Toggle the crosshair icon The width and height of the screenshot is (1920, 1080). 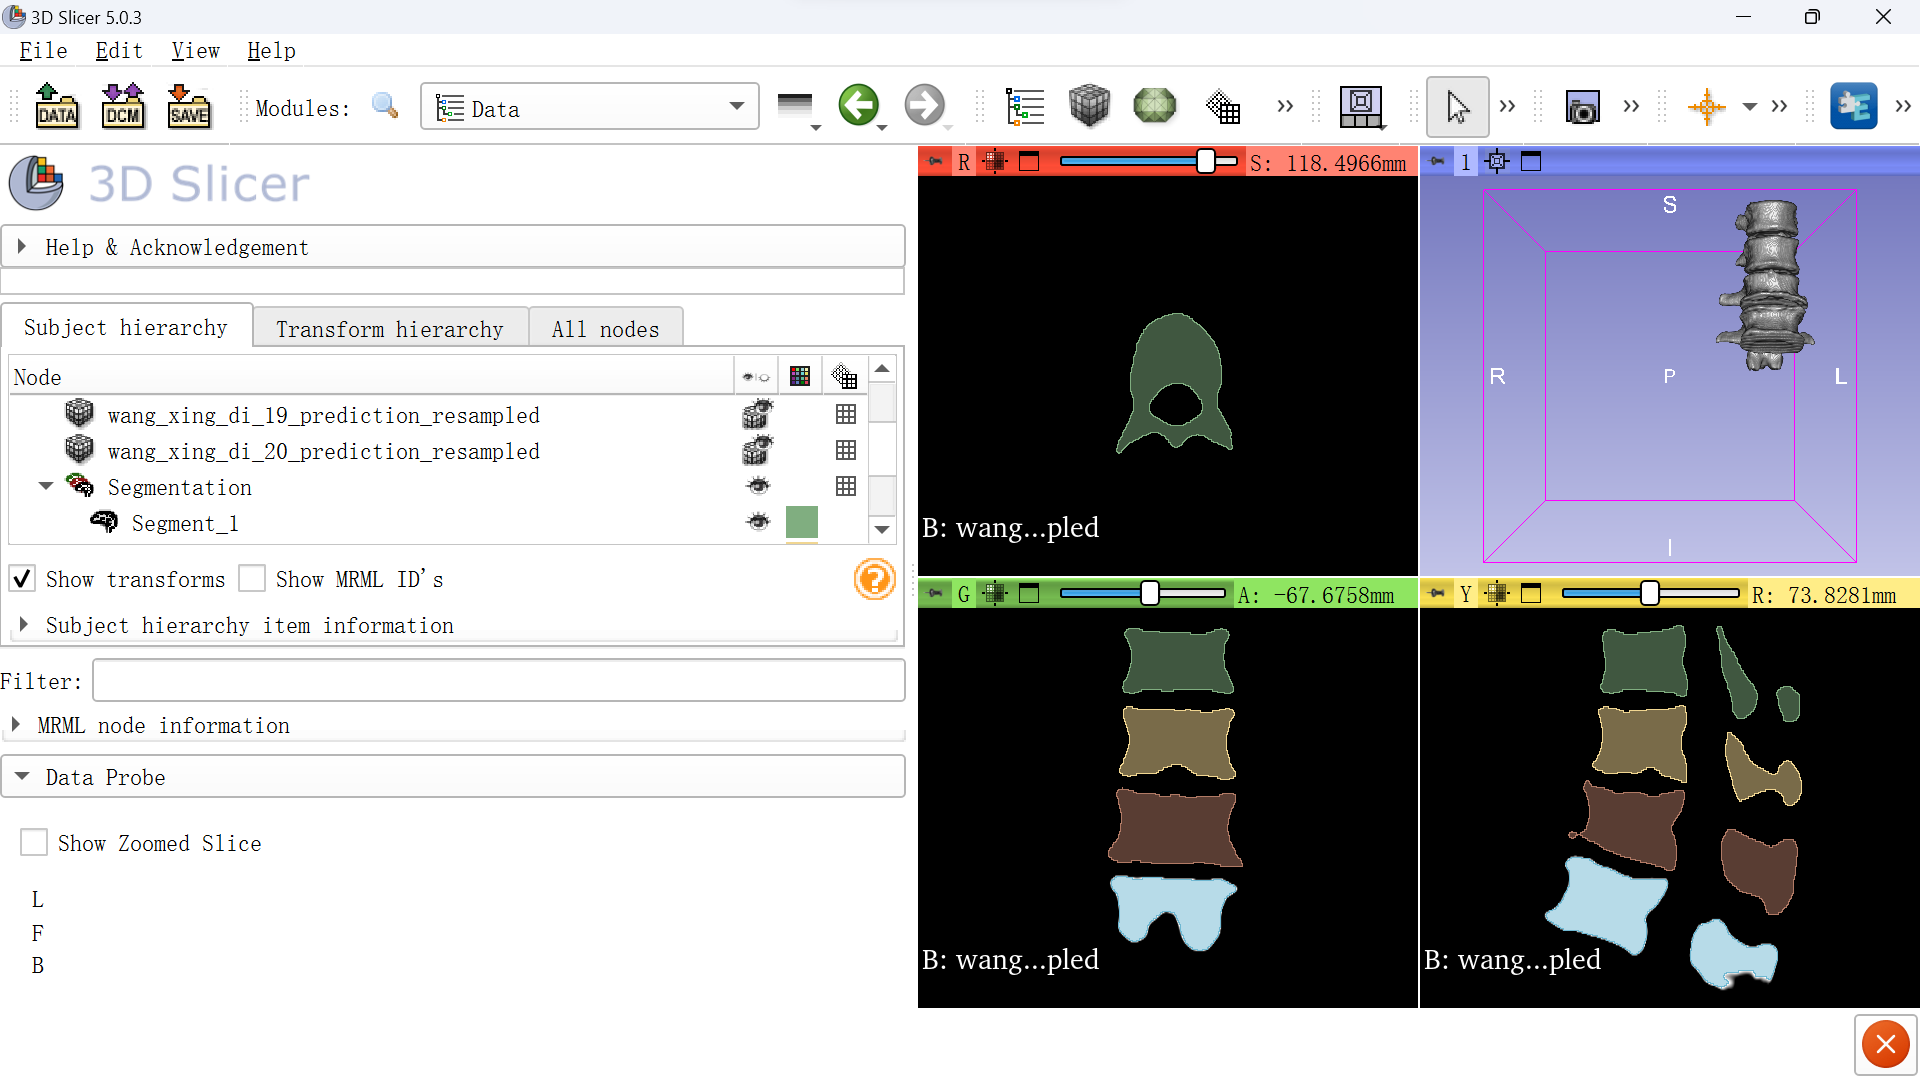tap(1706, 107)
